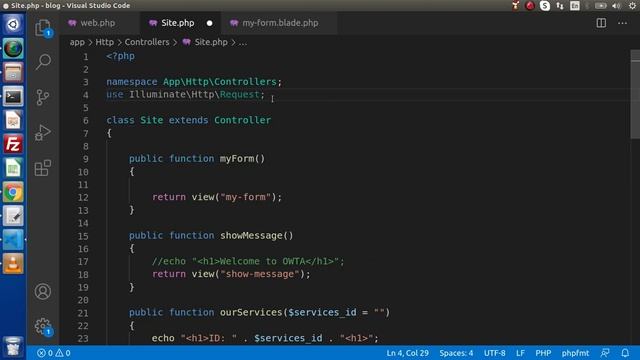Switch to my-form.blade.php tab

280,23
